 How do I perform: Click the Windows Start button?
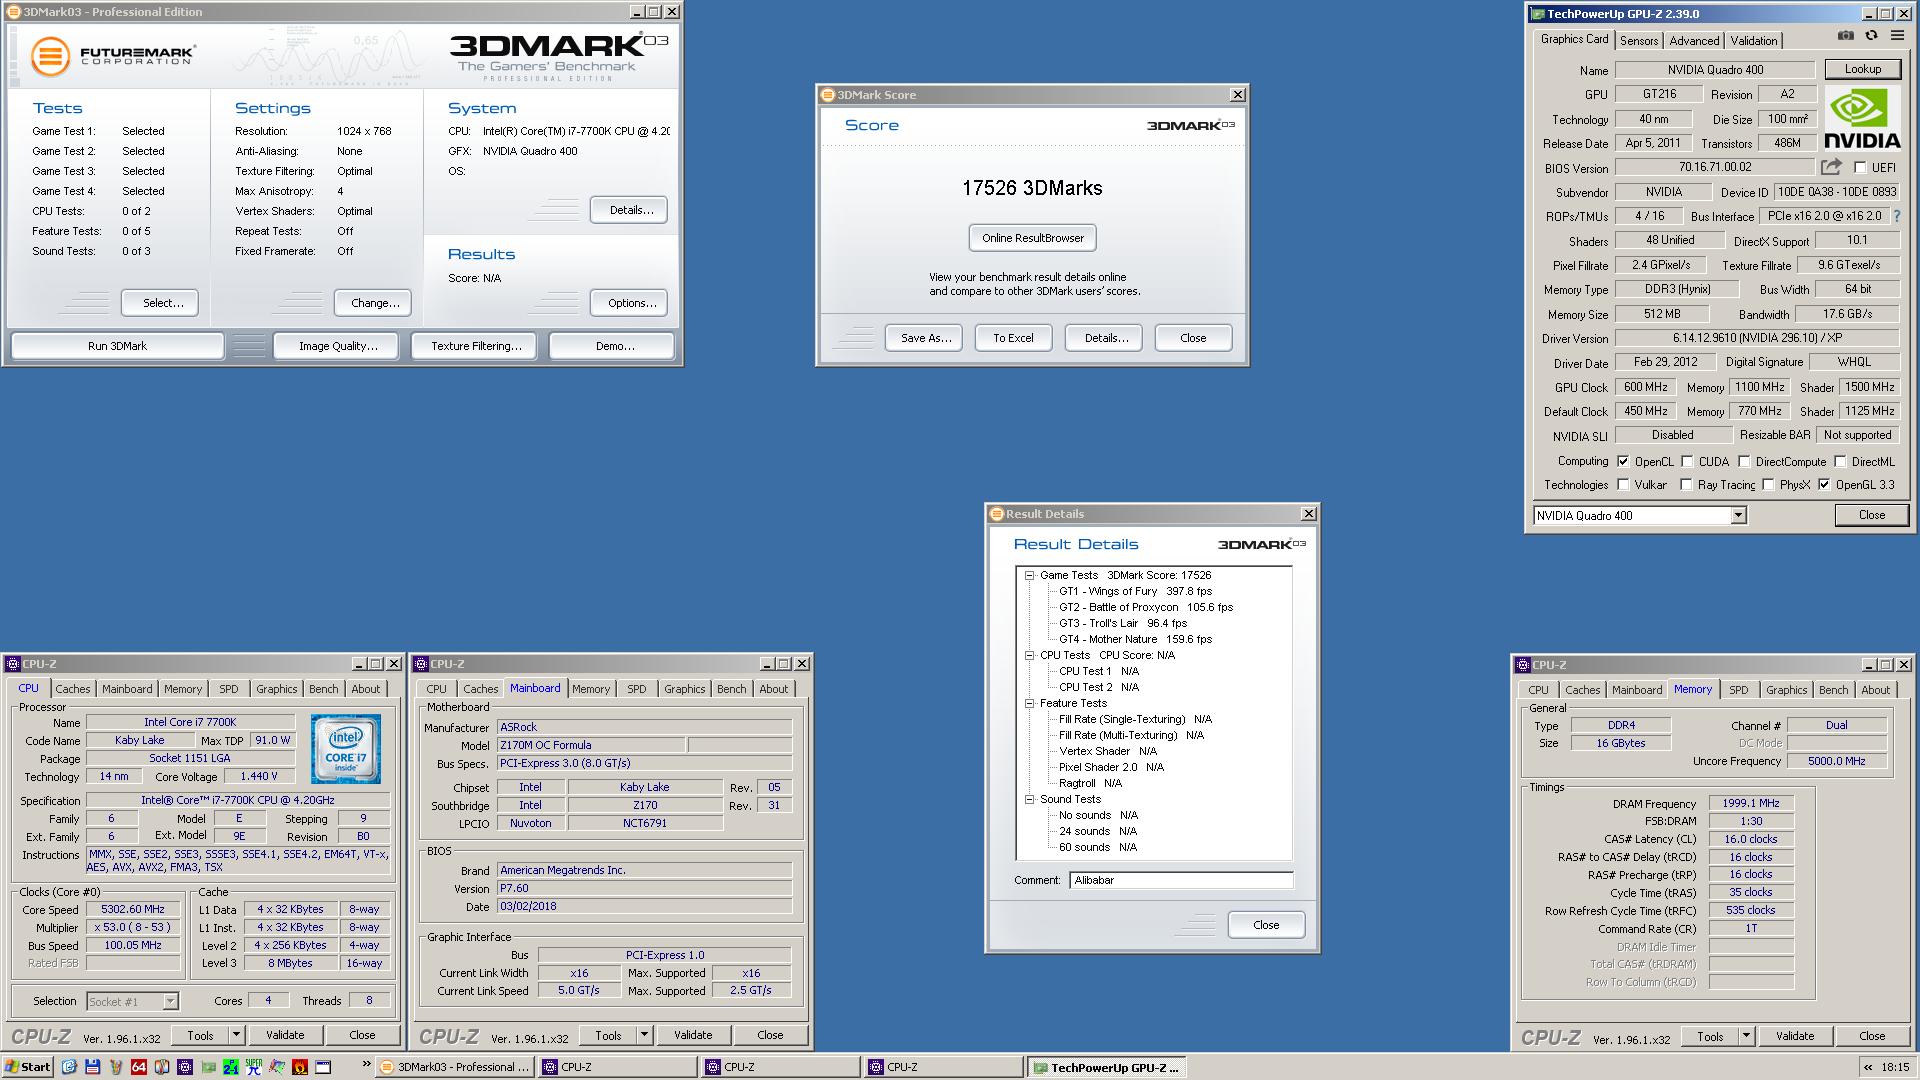pos(28,1067)
